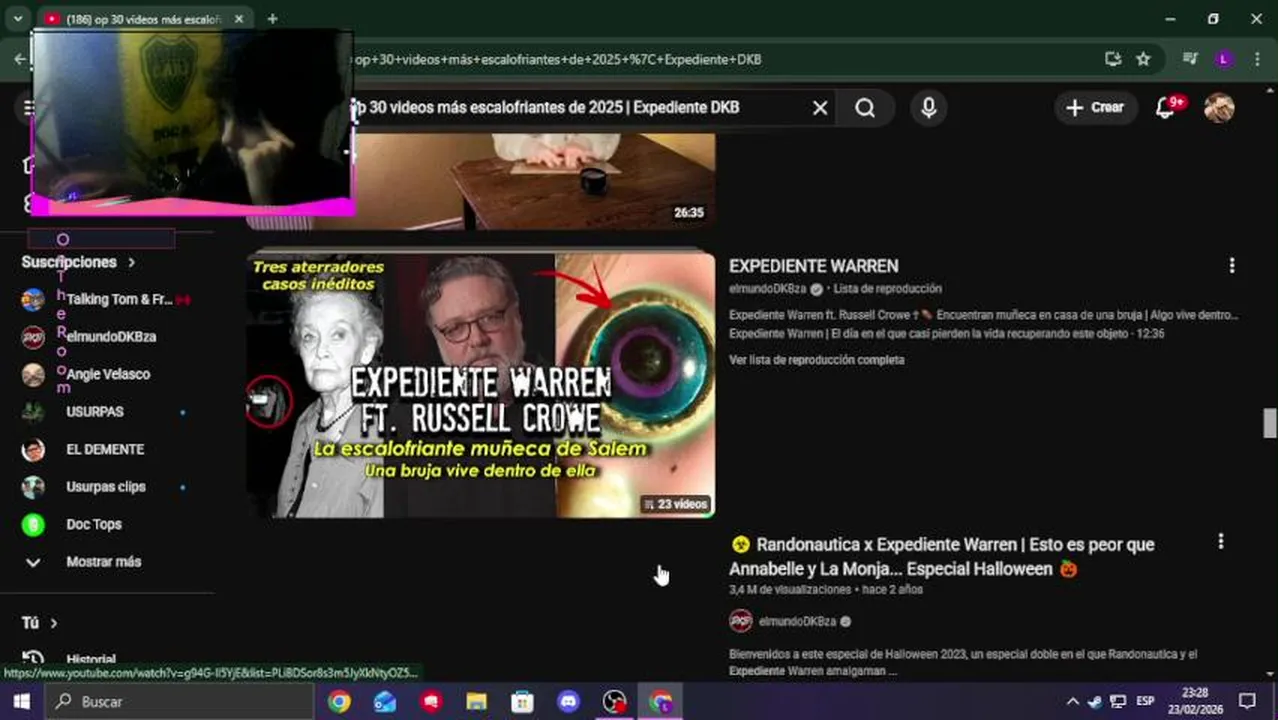The width and height of the screenshot is (1278, 720).
Task: Open File Explorer from the taskbar
Action: click(x=477, y=702)
